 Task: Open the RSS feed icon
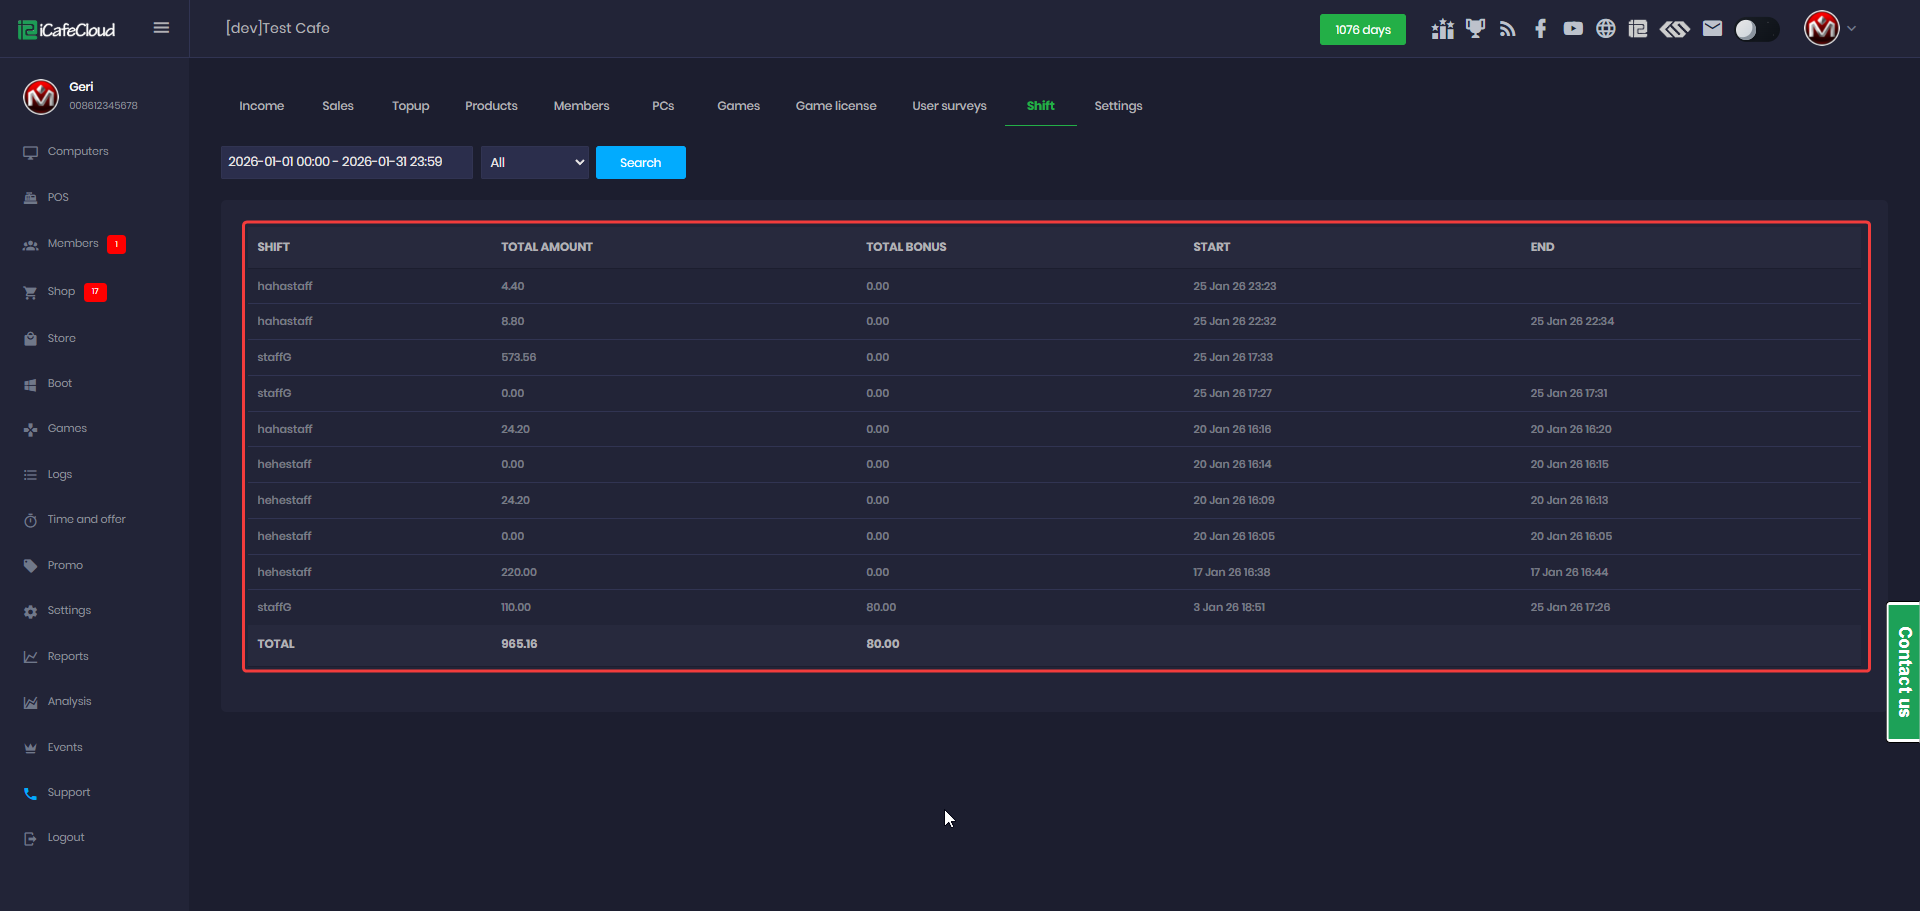[1508, 29]
